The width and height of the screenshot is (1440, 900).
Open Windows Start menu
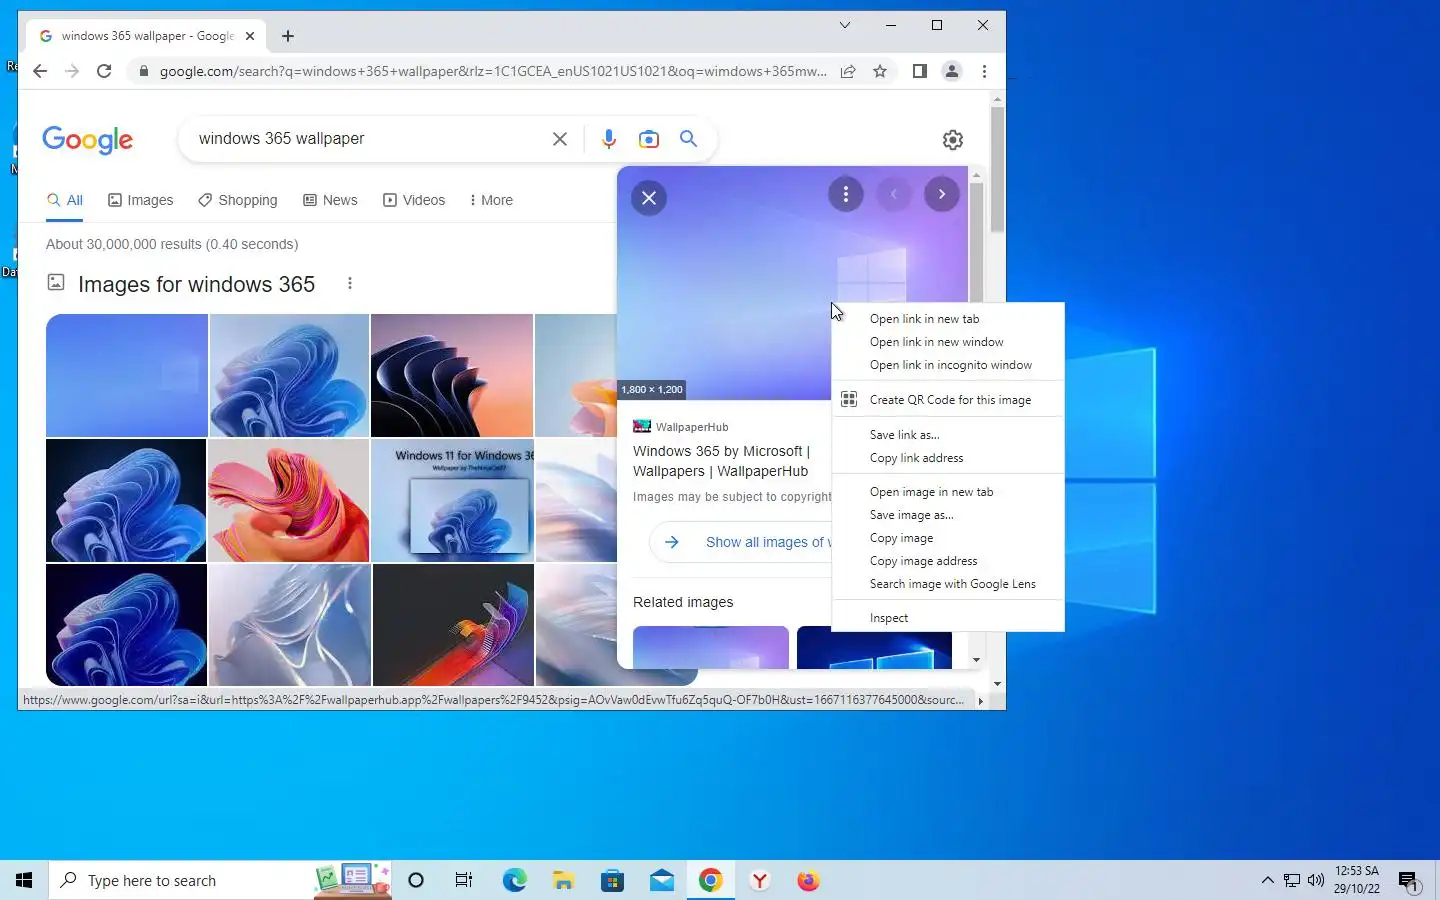(24, 880)
